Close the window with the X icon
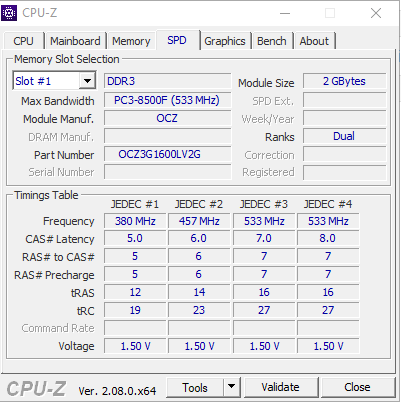The image size is (401, 403). tap(376, 13)
